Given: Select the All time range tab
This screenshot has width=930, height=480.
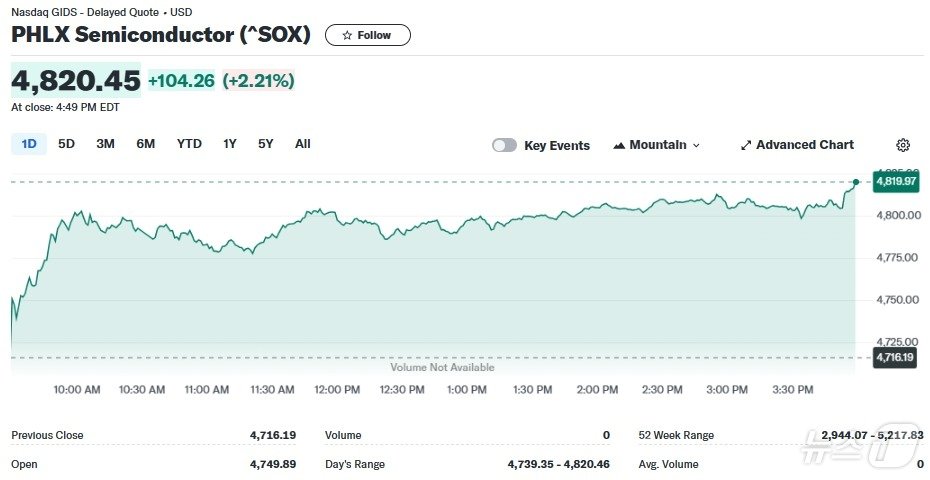Looking at the screenshot, I should 303,144.
